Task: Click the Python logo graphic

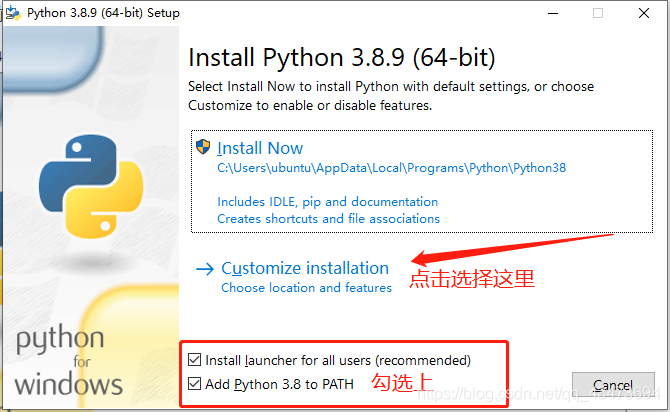Action: coord(91,186)
